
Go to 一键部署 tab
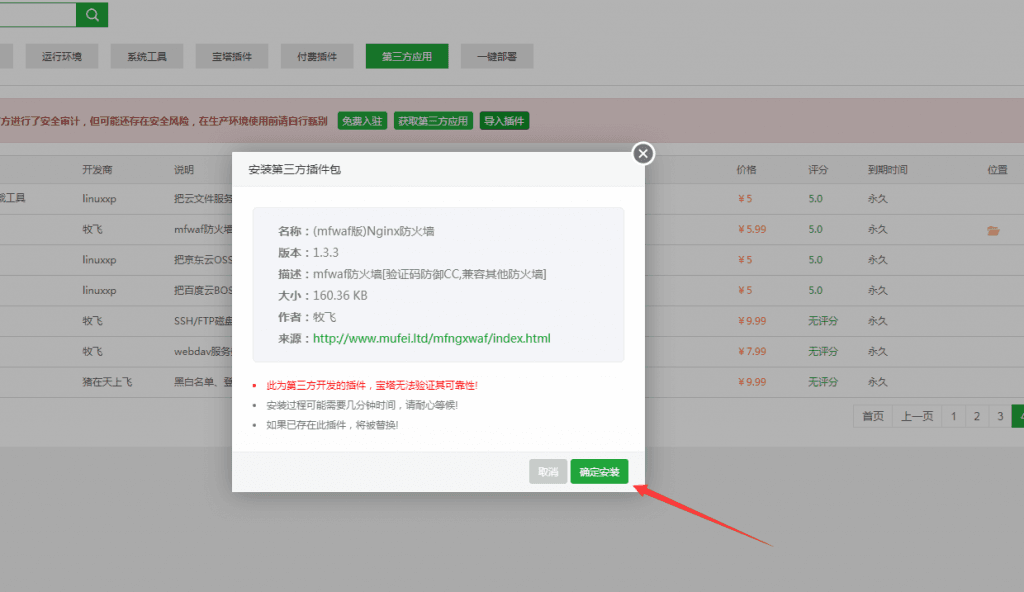(497, 57)
